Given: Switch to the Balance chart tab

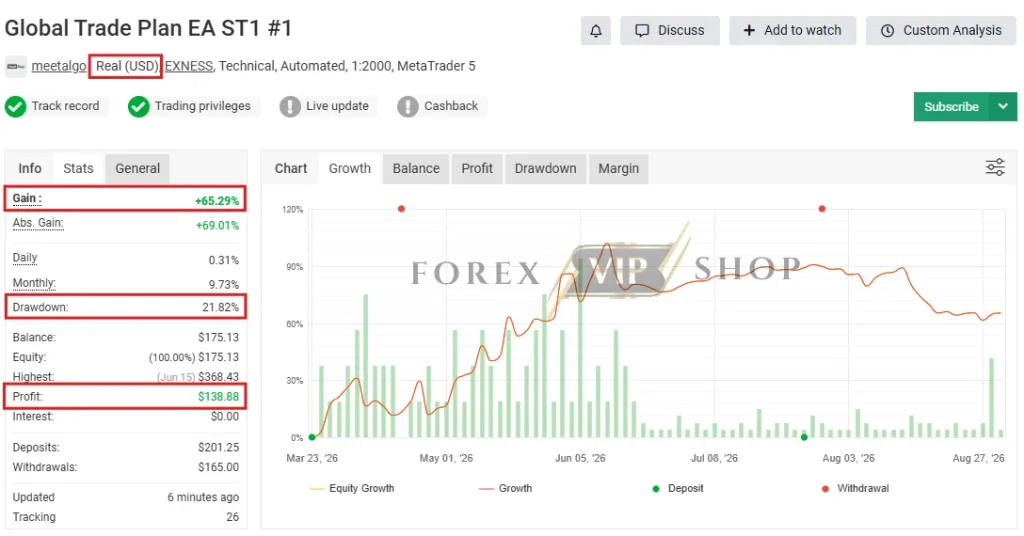Looking at the screenshot, I should click(x=416, y=168).
